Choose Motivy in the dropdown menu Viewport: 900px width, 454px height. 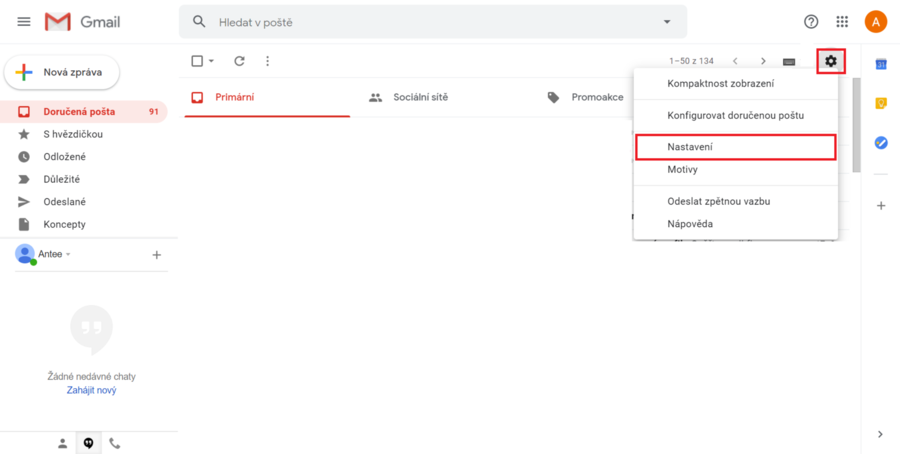pyautogui.click(x=682, y=170)
